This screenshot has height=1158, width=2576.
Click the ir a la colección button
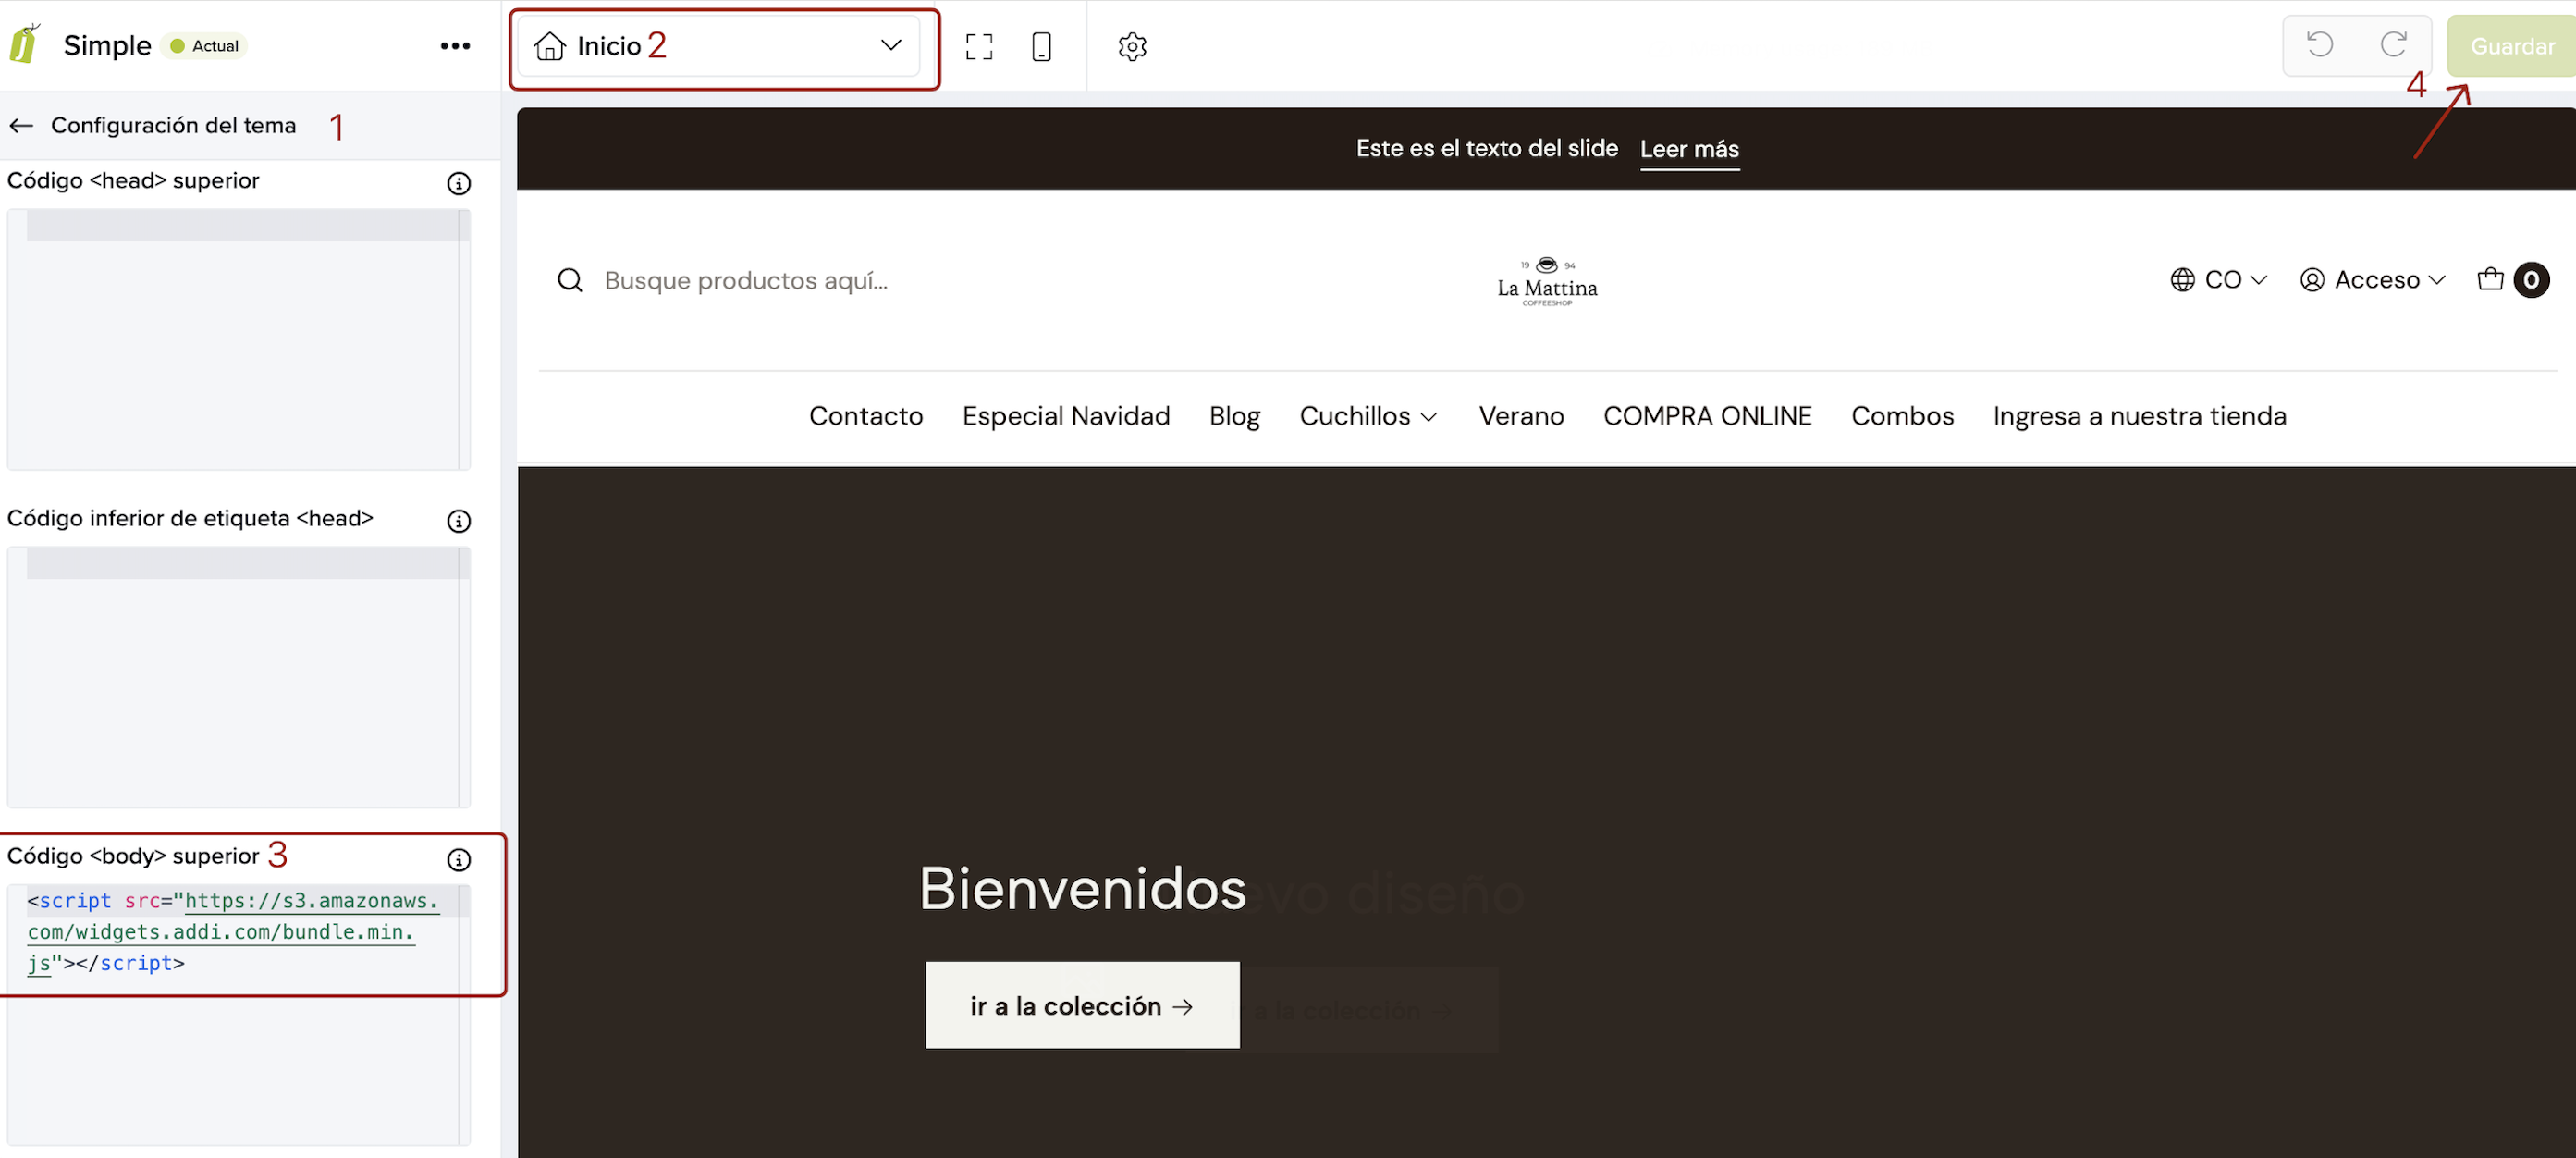pos(1082,1005)
